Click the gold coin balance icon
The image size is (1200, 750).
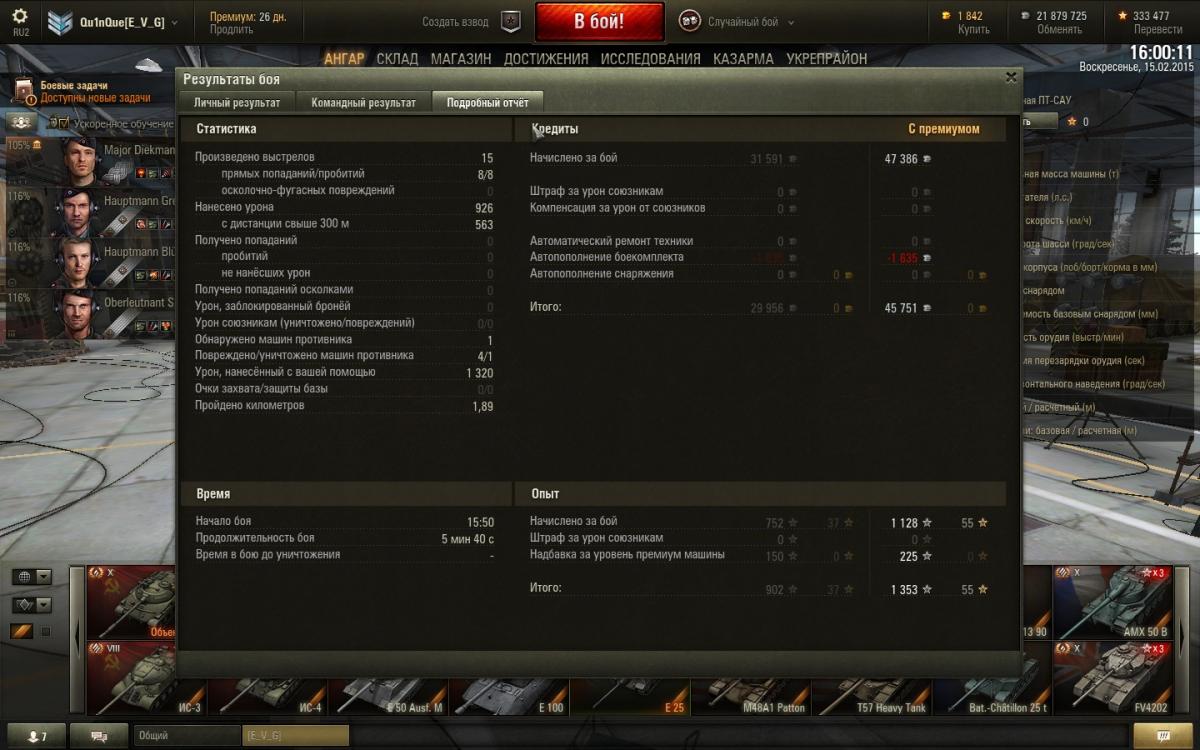click(948, 16)
